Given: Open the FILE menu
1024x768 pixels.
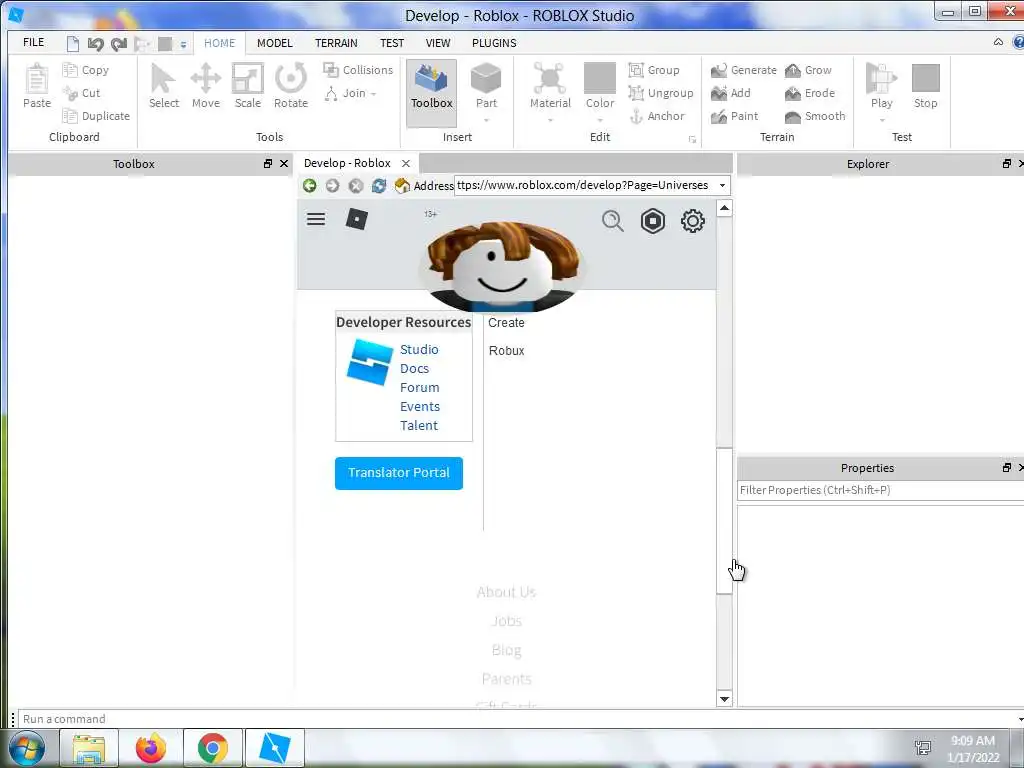Looking at the screenshot, I should (x=33, y=42).
